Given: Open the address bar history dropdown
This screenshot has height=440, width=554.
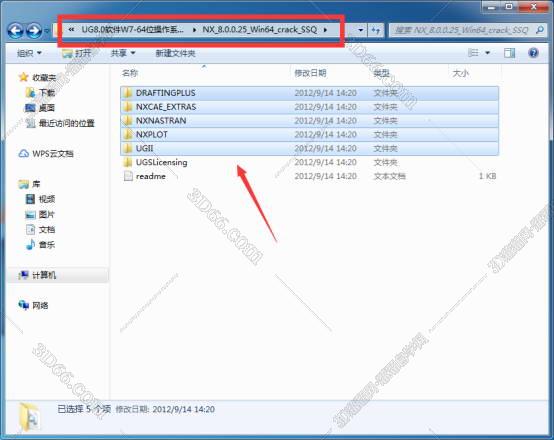Looking at the screenshot, I should pyautogui.click(x=360, y=30).
